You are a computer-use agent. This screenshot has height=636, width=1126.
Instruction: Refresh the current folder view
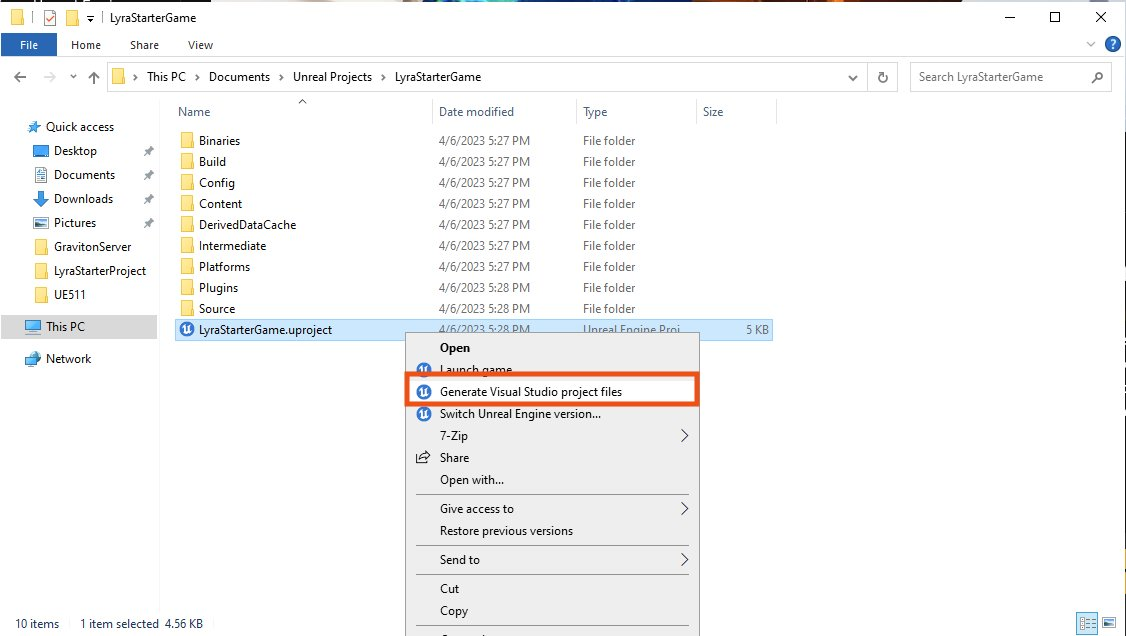(883, 77)
